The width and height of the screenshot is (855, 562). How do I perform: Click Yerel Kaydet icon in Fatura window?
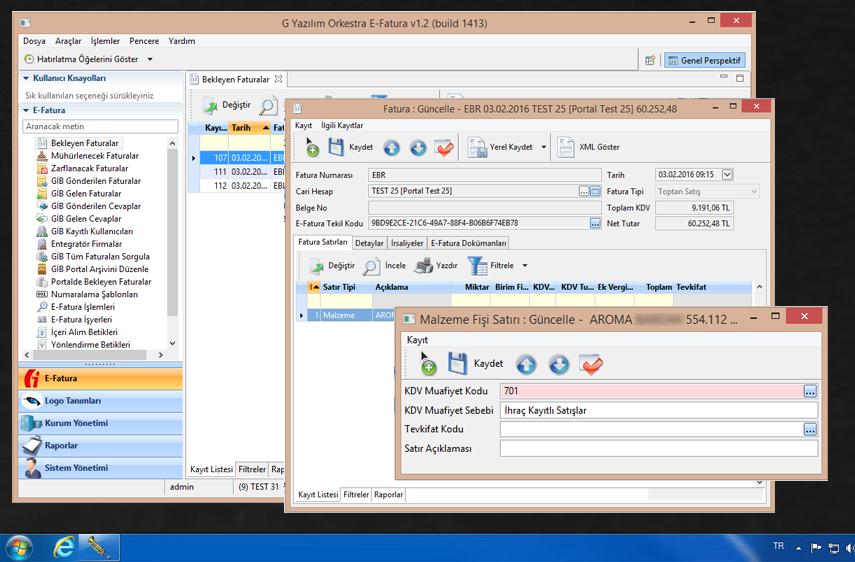pos(477,147)
